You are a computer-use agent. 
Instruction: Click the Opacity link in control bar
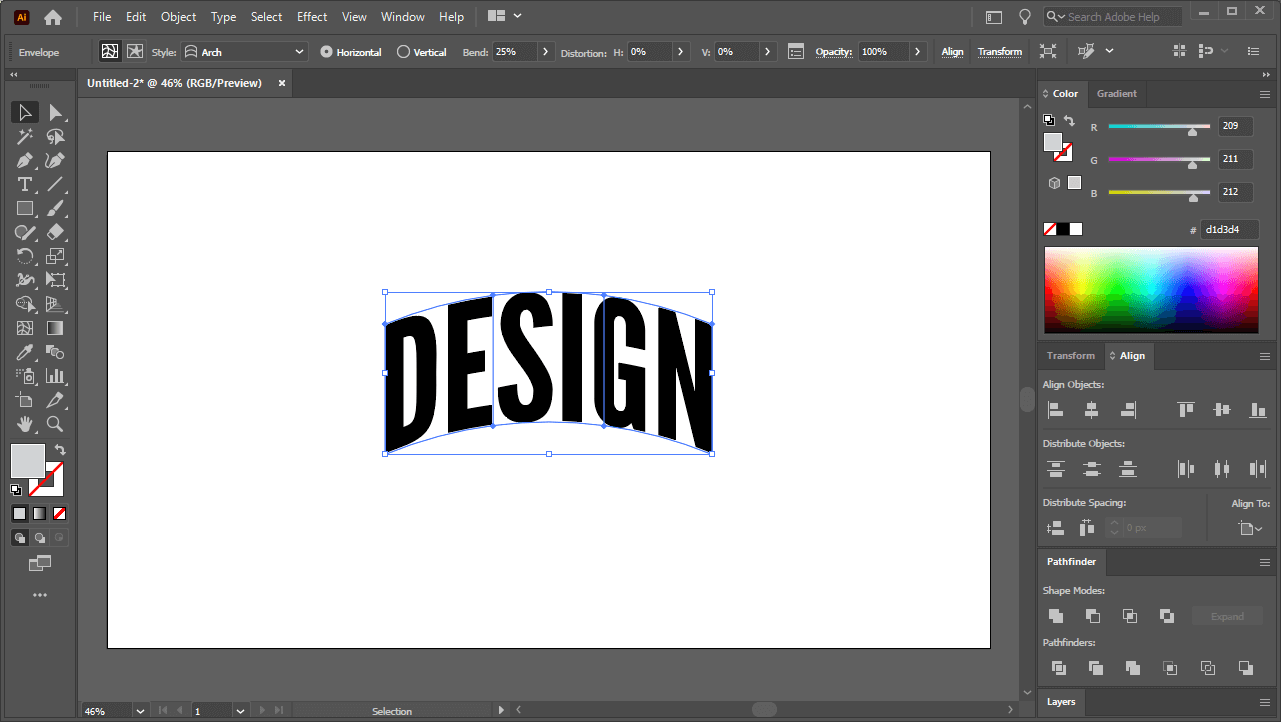click(x=833, y=52)
